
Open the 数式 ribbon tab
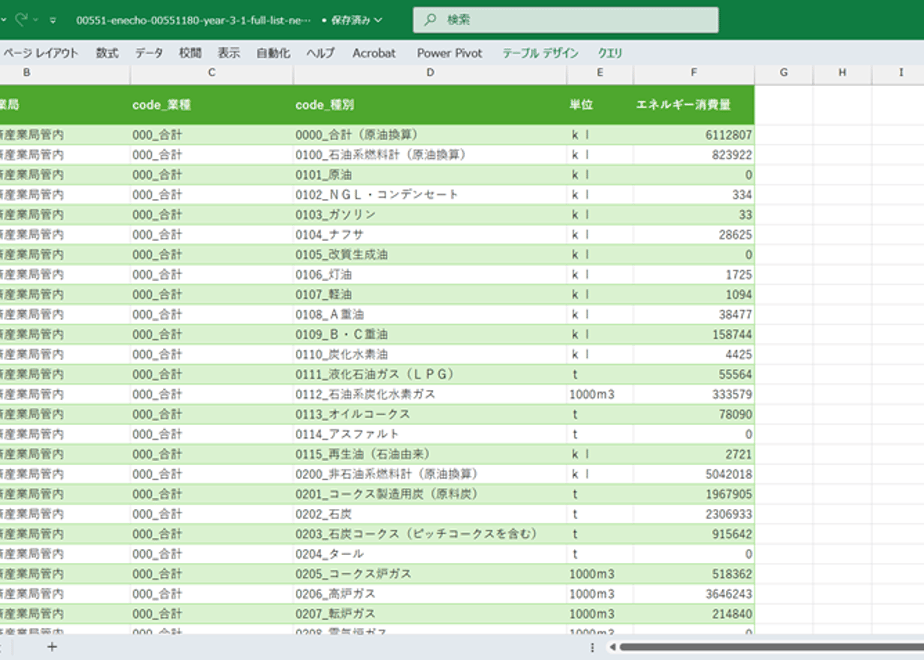click(x=107, y=53)
